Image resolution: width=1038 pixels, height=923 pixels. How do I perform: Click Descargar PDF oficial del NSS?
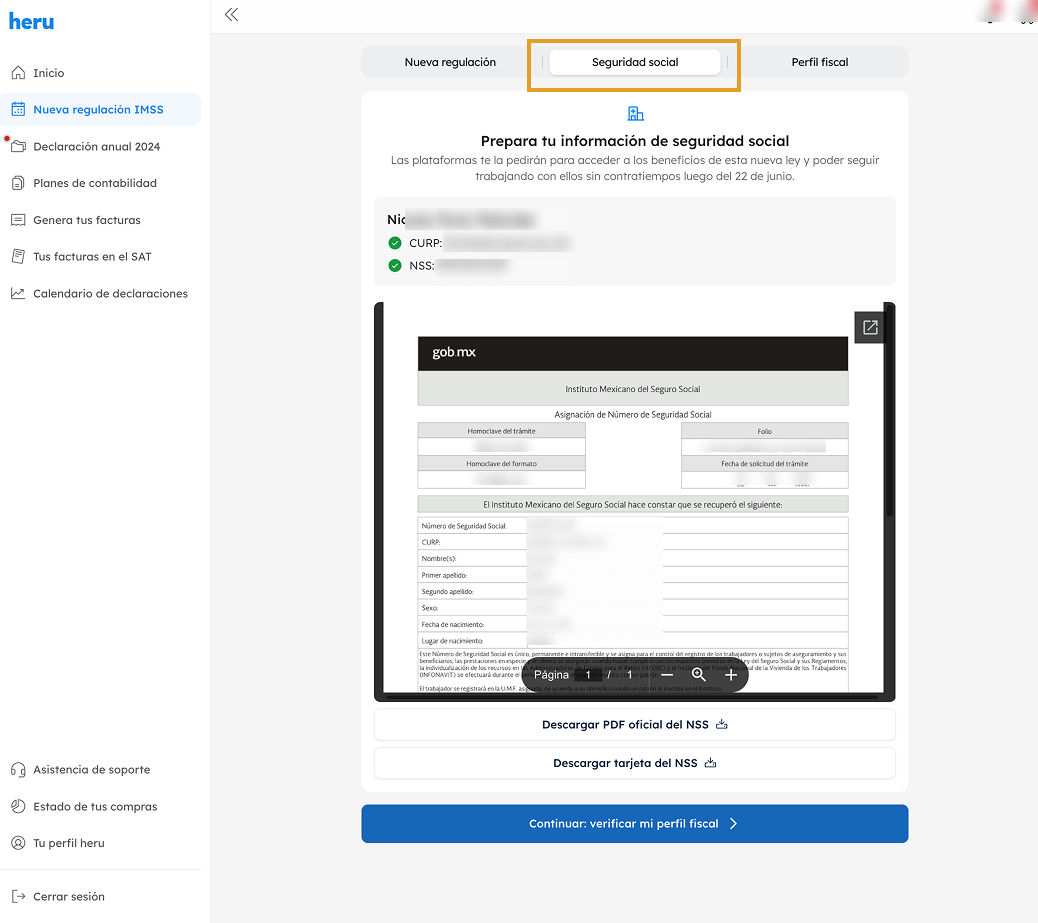tap(635, 724)
